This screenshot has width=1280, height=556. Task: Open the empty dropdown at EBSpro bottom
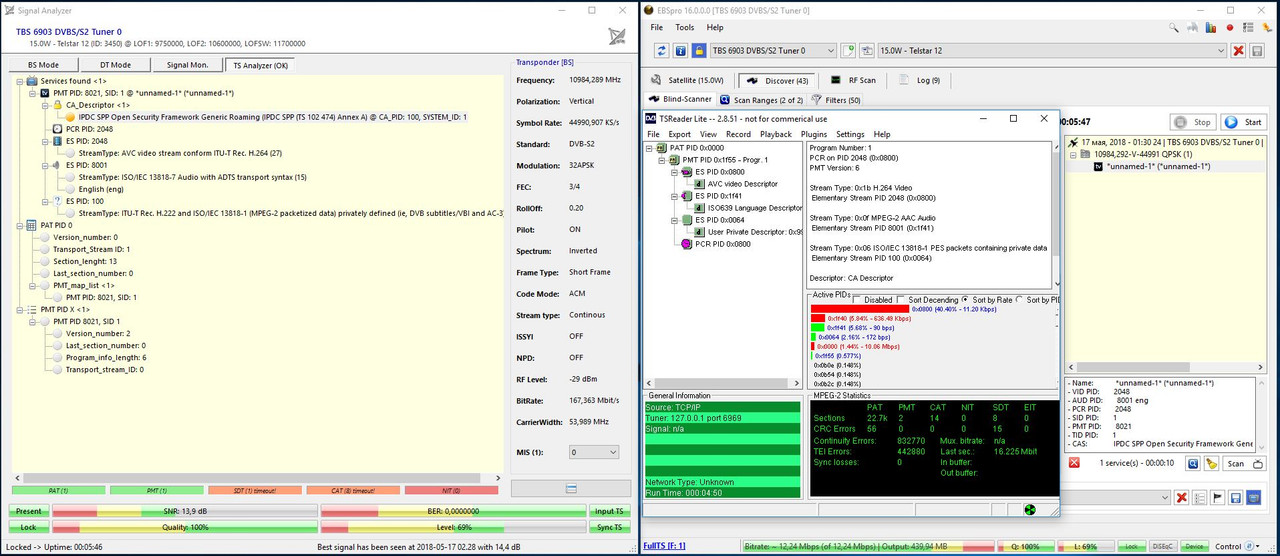pyautogui.click(x=1118, y=497)
